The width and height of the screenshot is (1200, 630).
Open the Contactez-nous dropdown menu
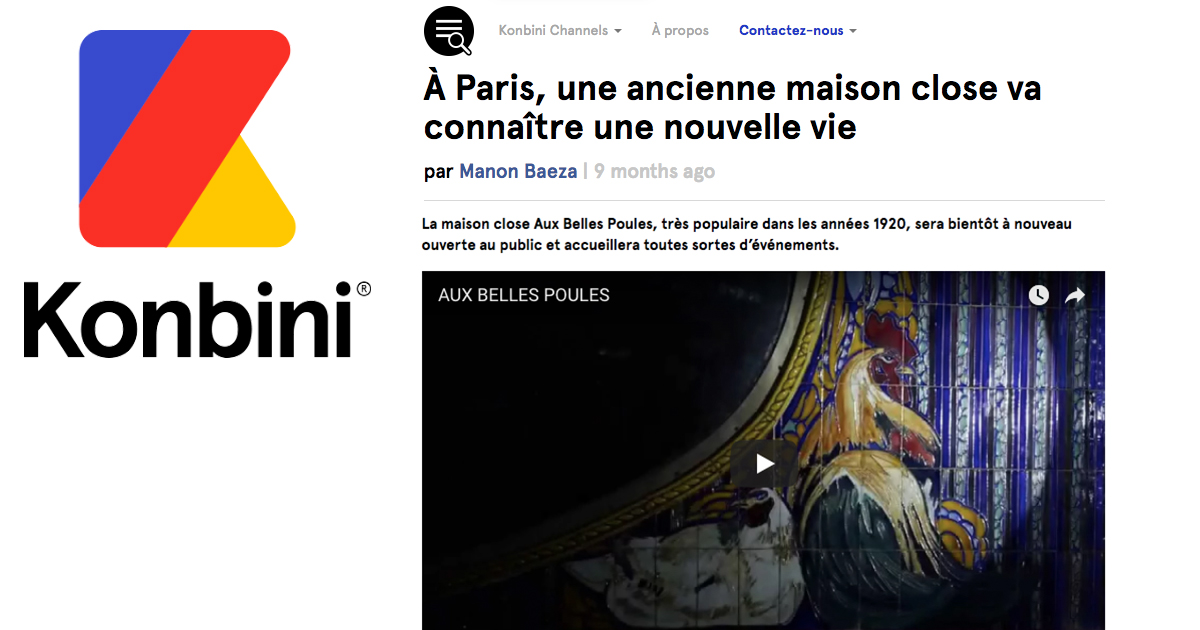[798, 31]
